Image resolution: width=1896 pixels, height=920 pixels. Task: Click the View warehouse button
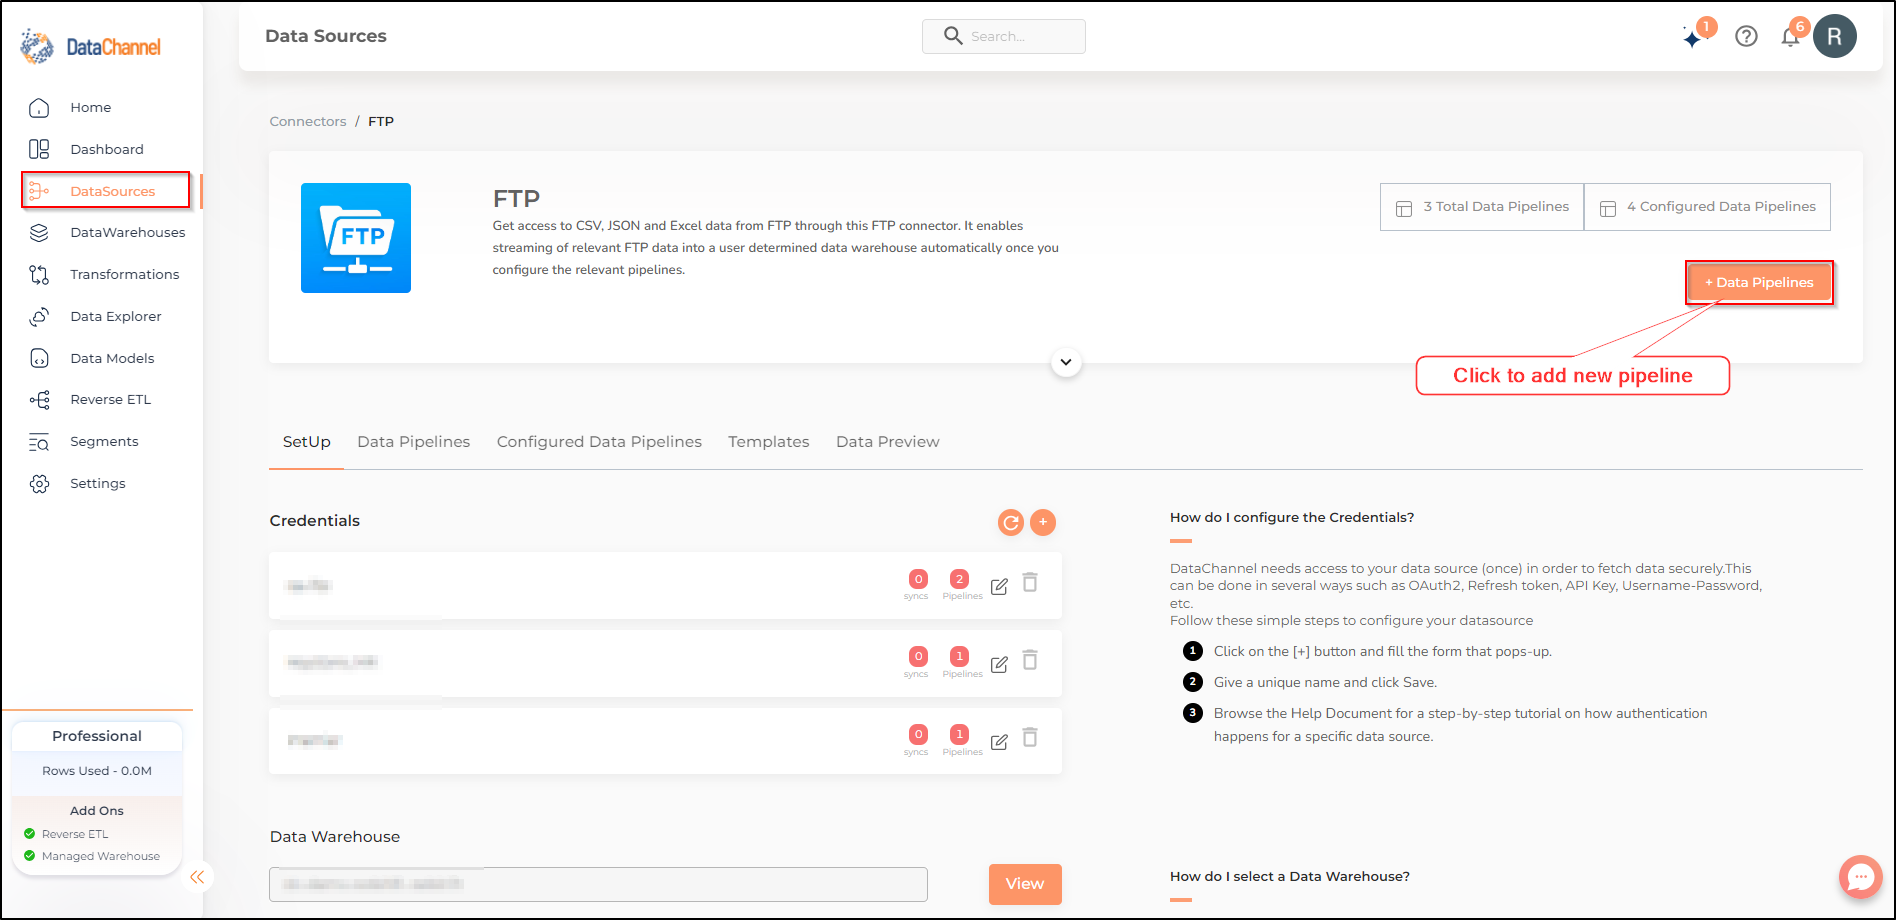(x=1025, y=884)
